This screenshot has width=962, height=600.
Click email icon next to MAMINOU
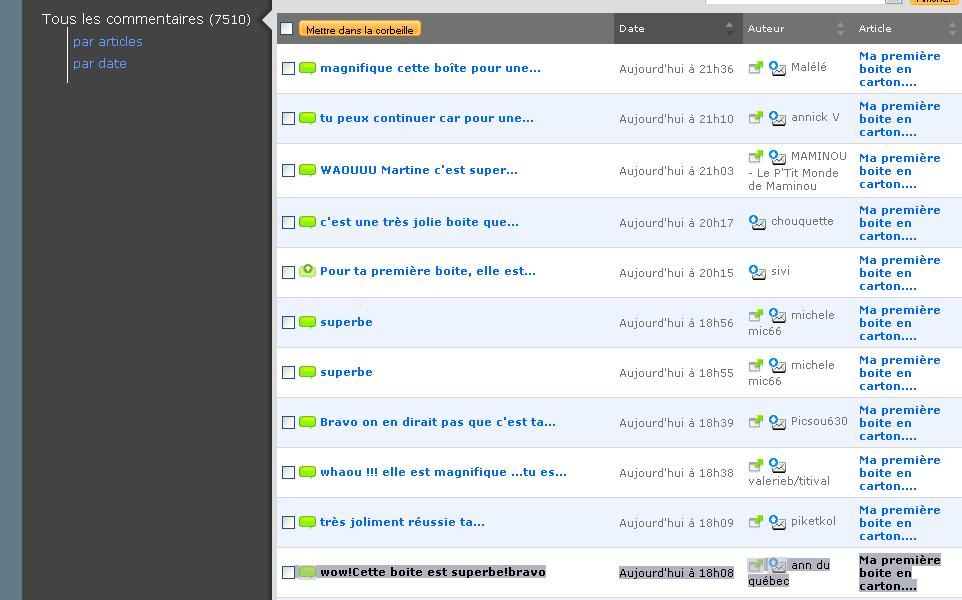(x=777, y=157)
